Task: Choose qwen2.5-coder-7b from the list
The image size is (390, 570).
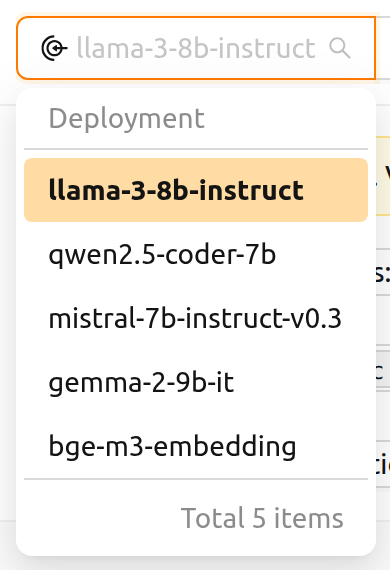Action: (196, 254)
